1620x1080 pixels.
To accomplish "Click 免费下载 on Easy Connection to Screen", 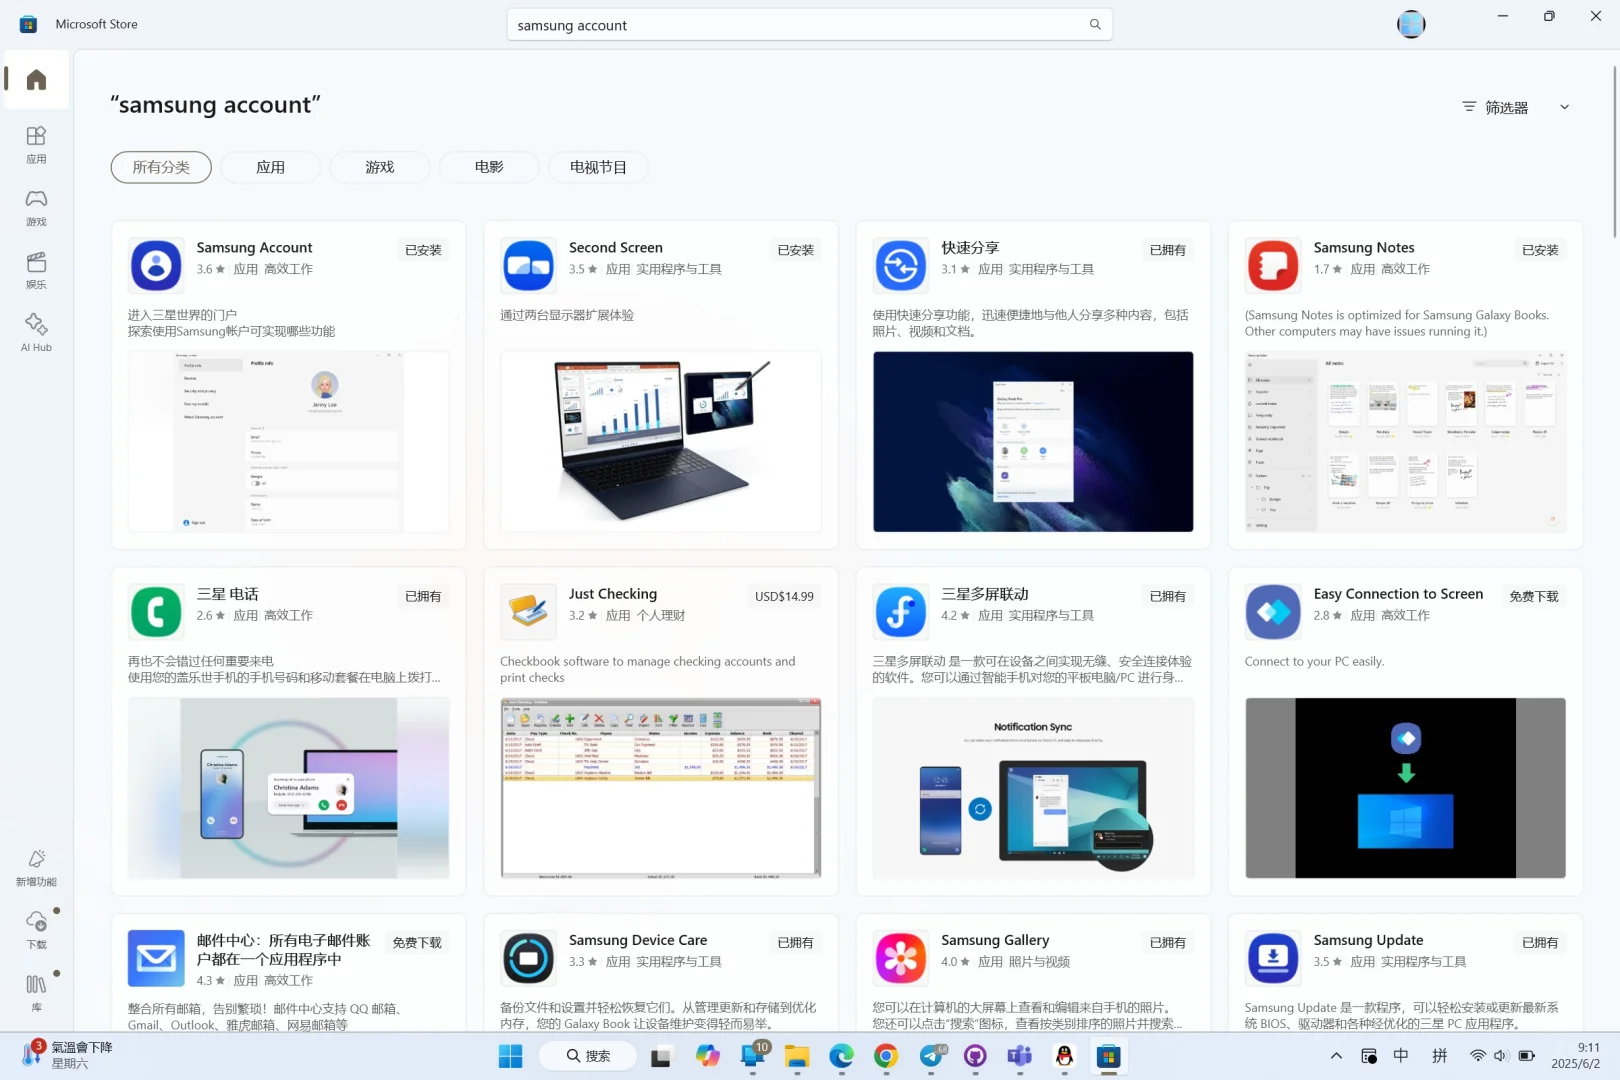I will pos(1533,596).
